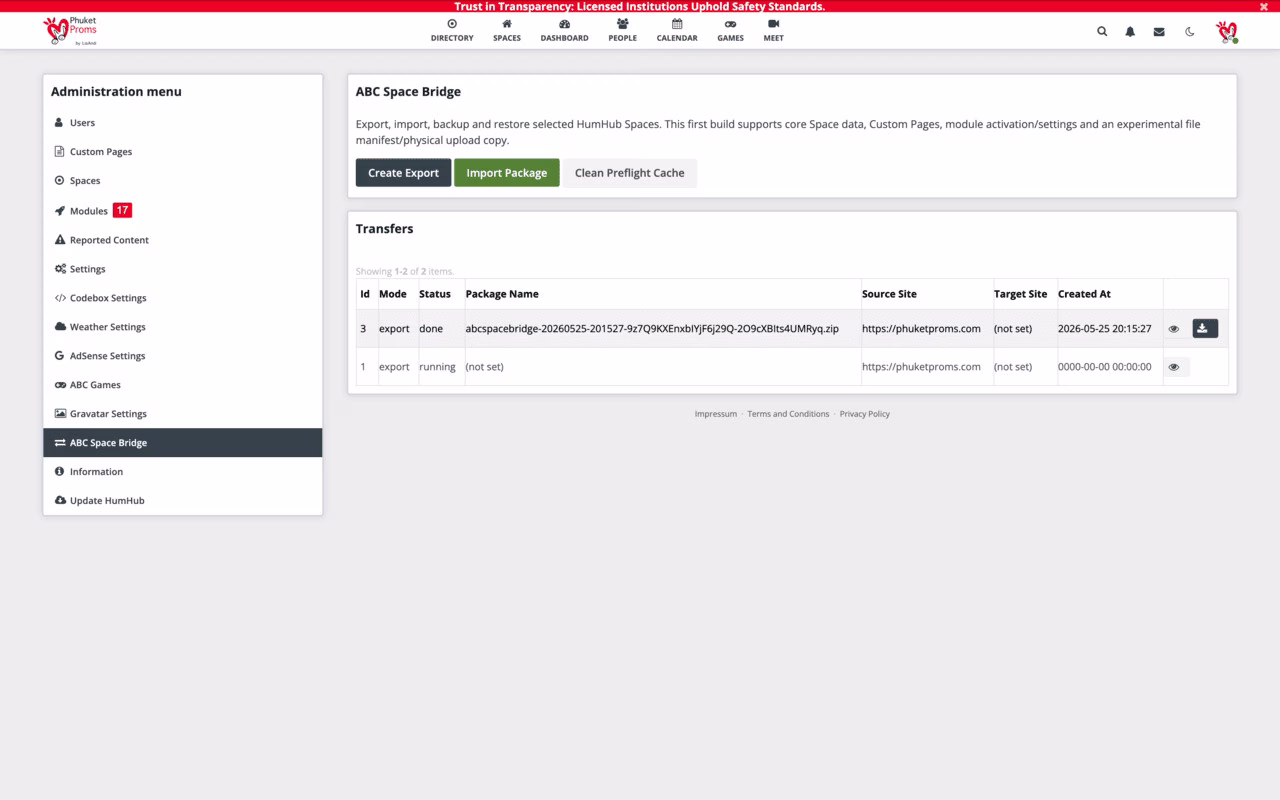Open the Calendar navigation item

click(x=677, y=31)
